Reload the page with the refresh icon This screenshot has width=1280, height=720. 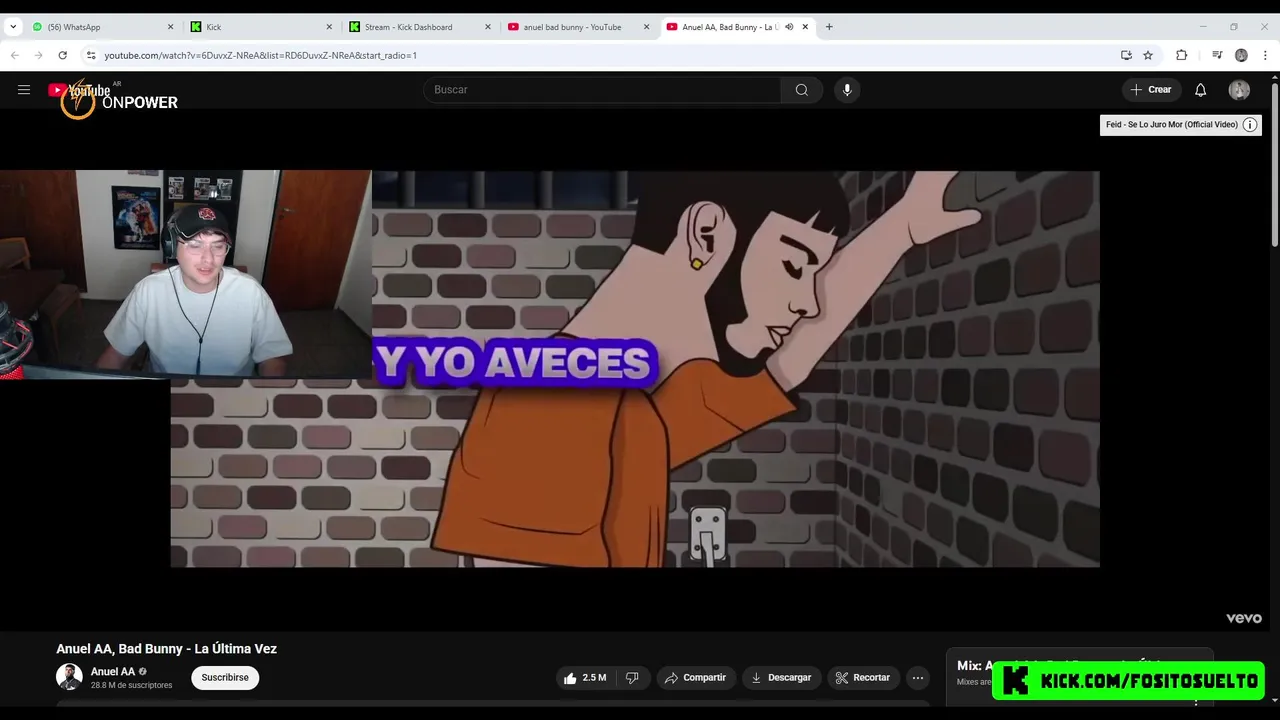pyautogui.click(x=63, y=55)
